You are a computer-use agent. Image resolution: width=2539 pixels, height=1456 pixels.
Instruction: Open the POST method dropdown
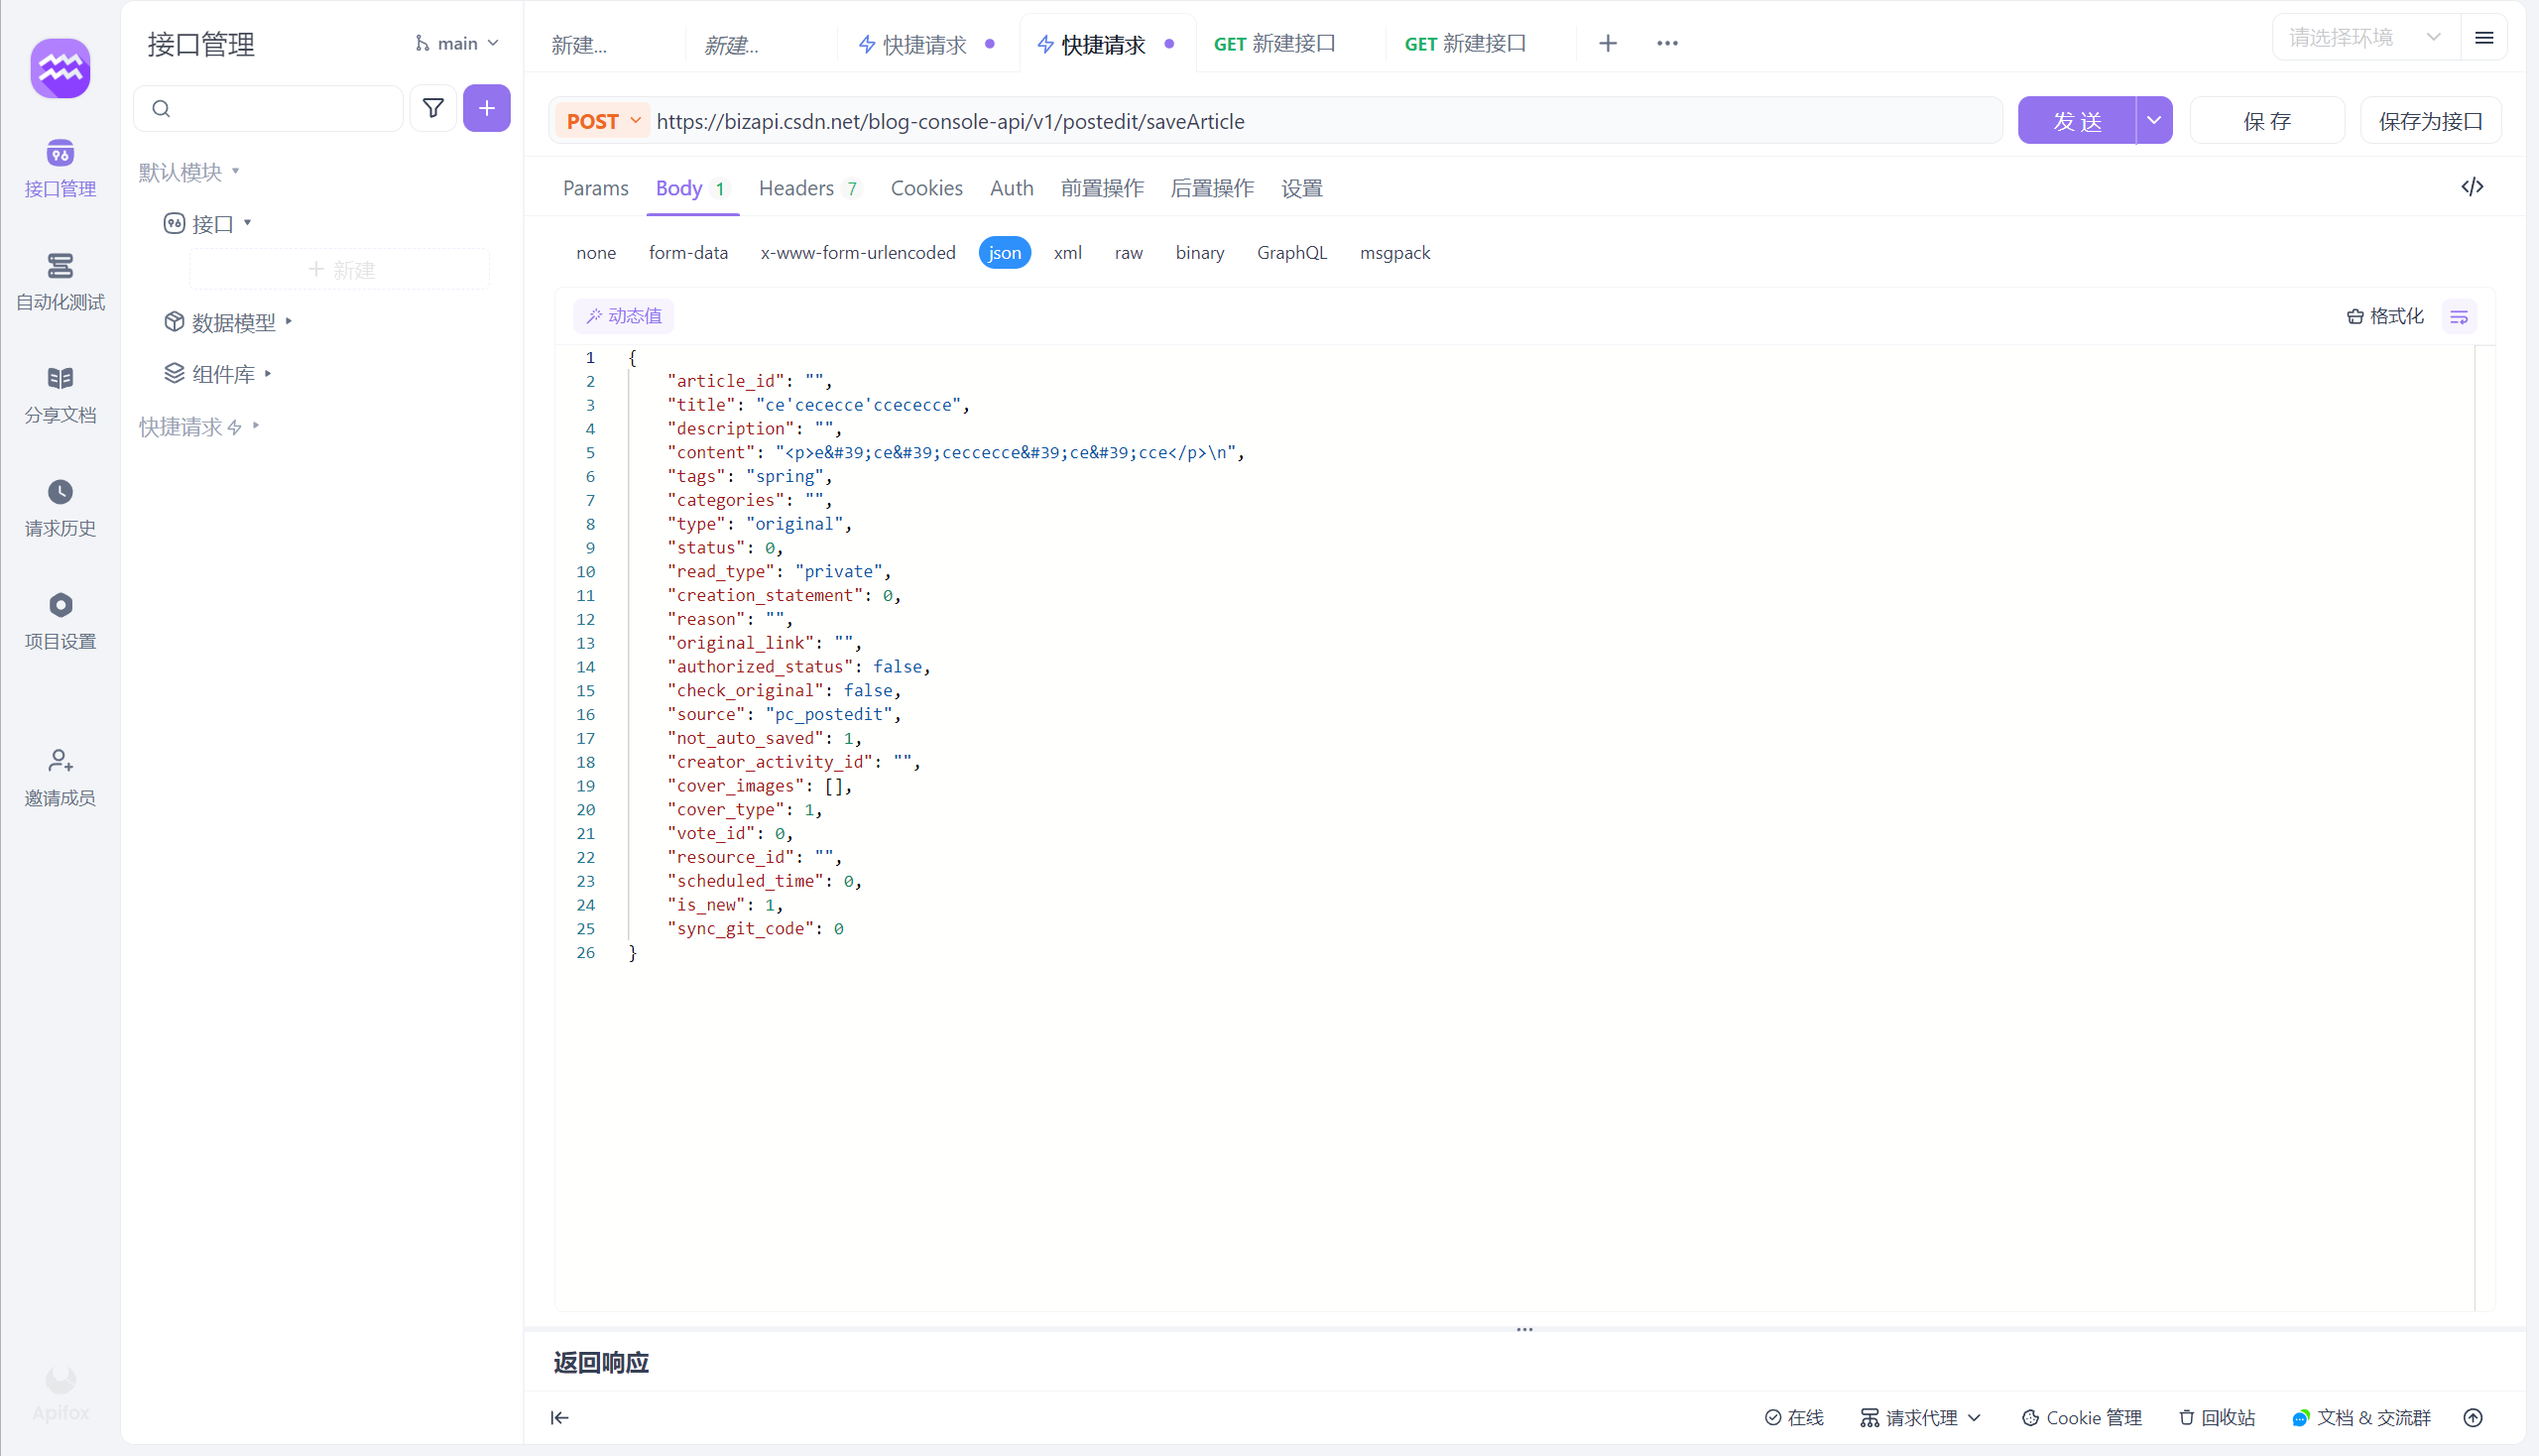click(601, 120)
